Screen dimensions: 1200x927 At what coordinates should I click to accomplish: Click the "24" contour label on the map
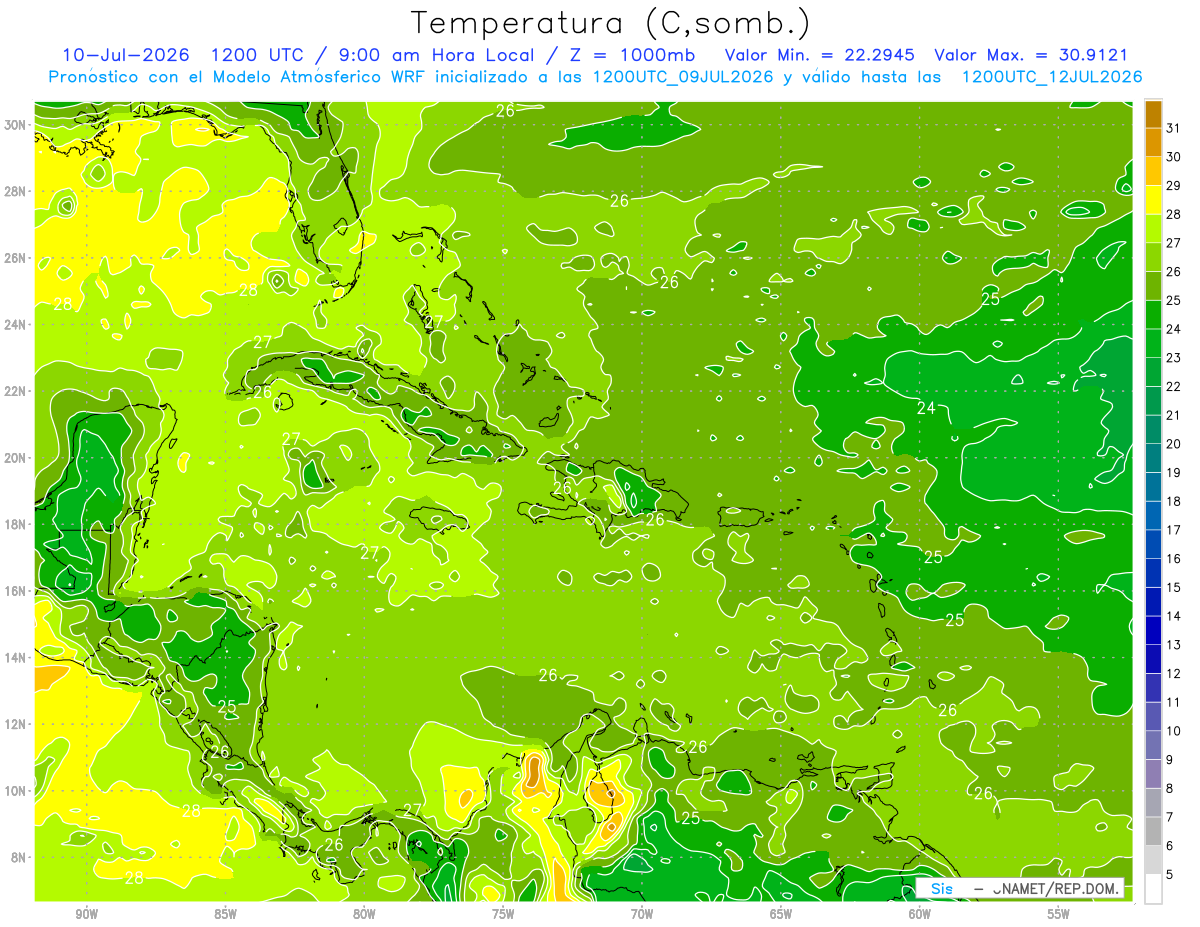pyautogui.click(x=926, y=408)
